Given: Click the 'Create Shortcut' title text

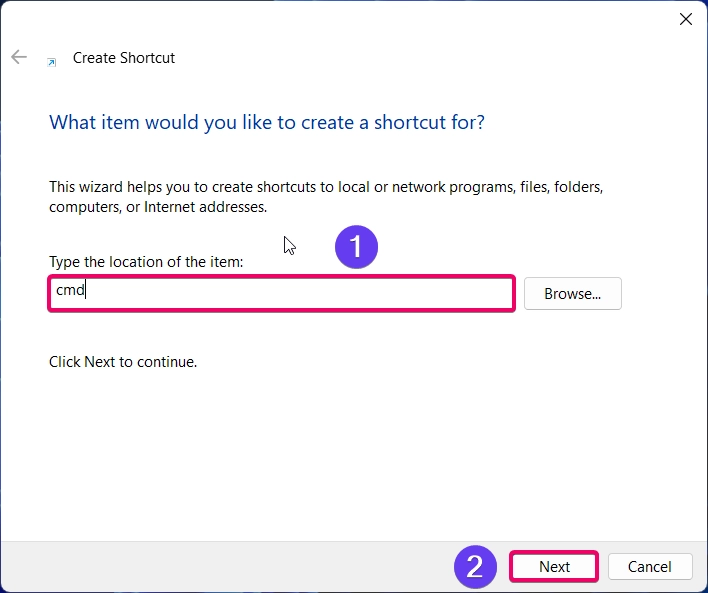Looking at the screenshot, I should click(124, 58).
